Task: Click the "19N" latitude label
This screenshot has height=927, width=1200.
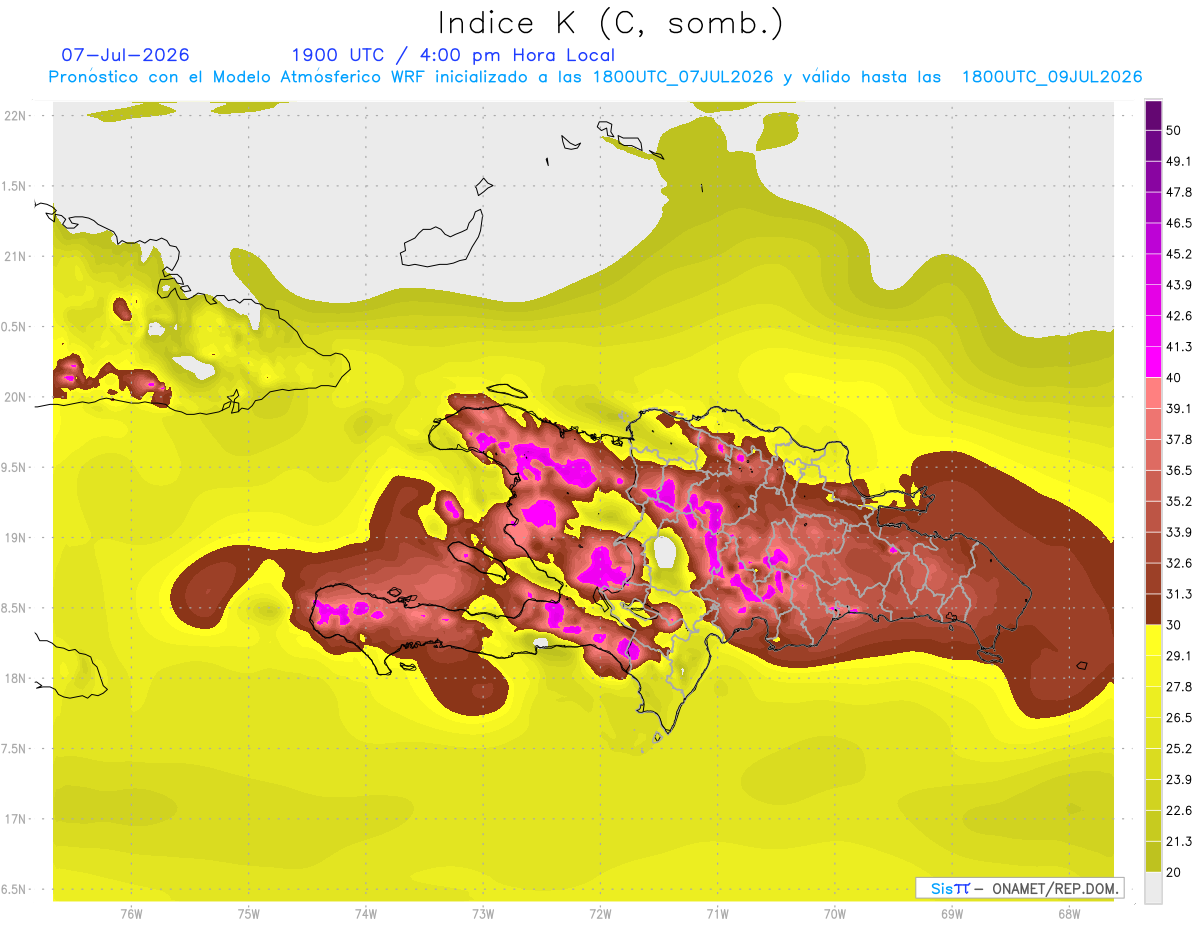Action: [17, 538]
